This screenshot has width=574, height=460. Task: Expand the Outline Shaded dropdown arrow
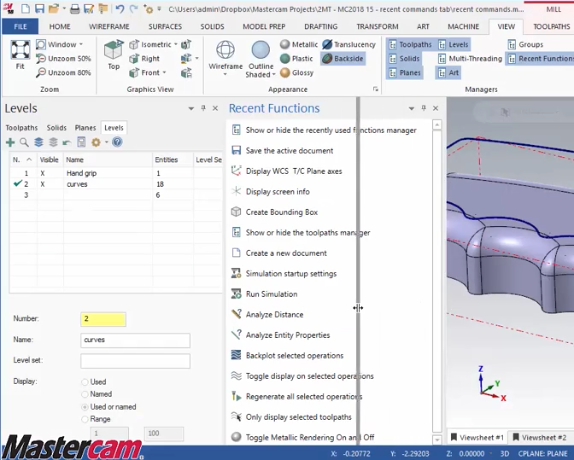(273, 75)
